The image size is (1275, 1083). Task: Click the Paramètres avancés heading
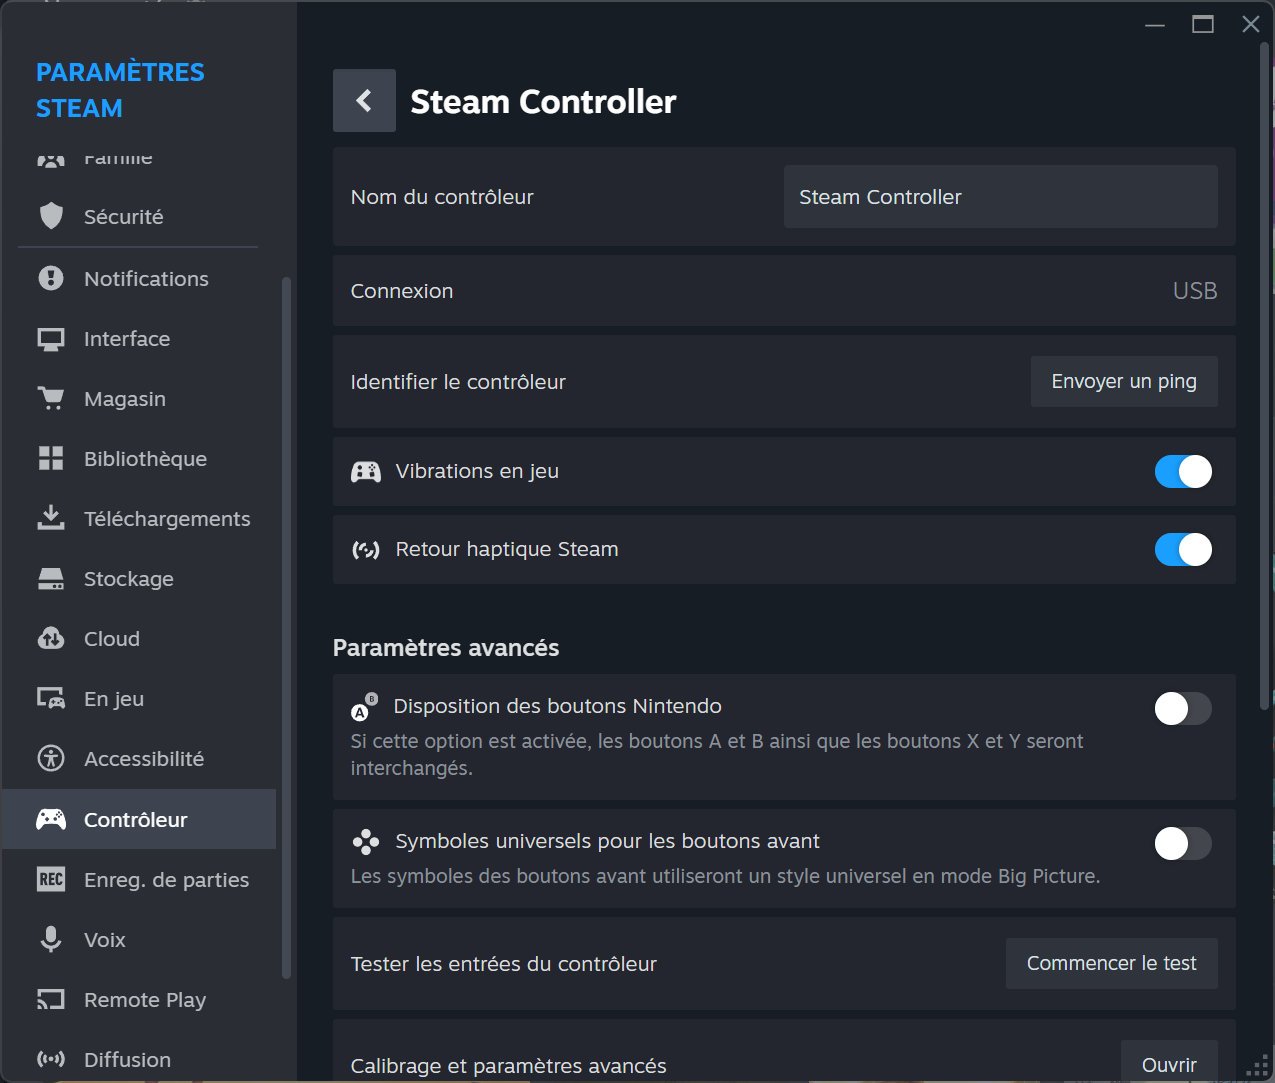(446, 648)
